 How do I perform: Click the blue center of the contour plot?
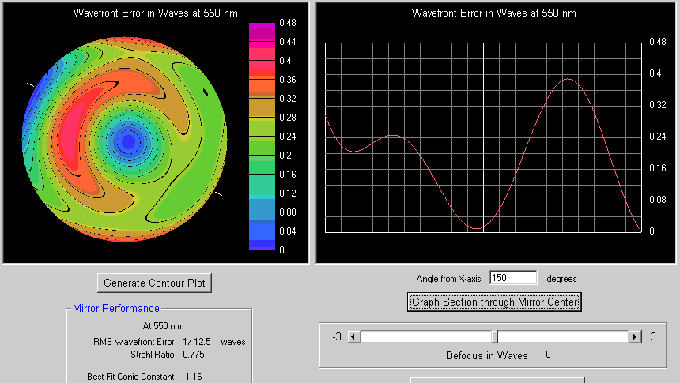pos(128,141)
